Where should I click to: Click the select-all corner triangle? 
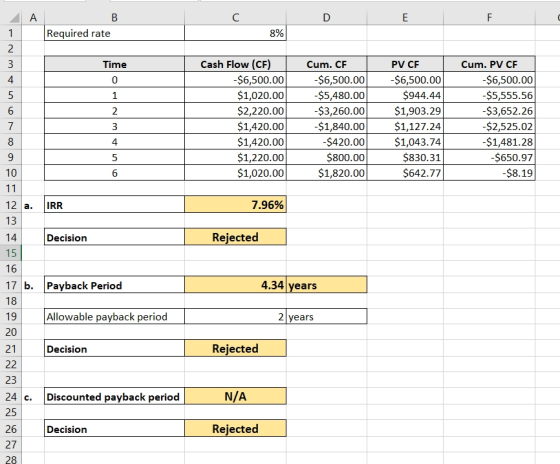pos(13,18)
